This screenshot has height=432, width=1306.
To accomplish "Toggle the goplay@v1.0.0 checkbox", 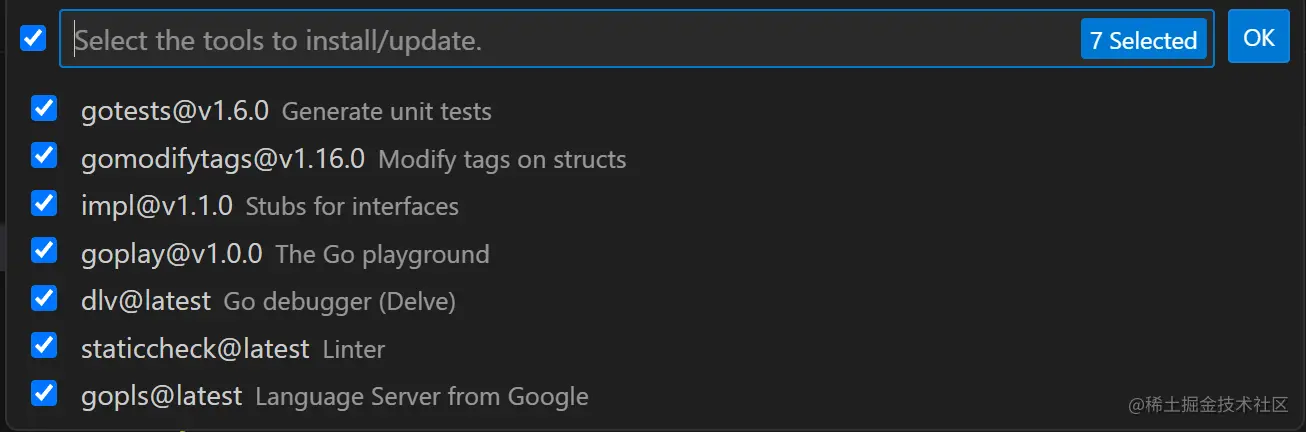I will 44,251.
